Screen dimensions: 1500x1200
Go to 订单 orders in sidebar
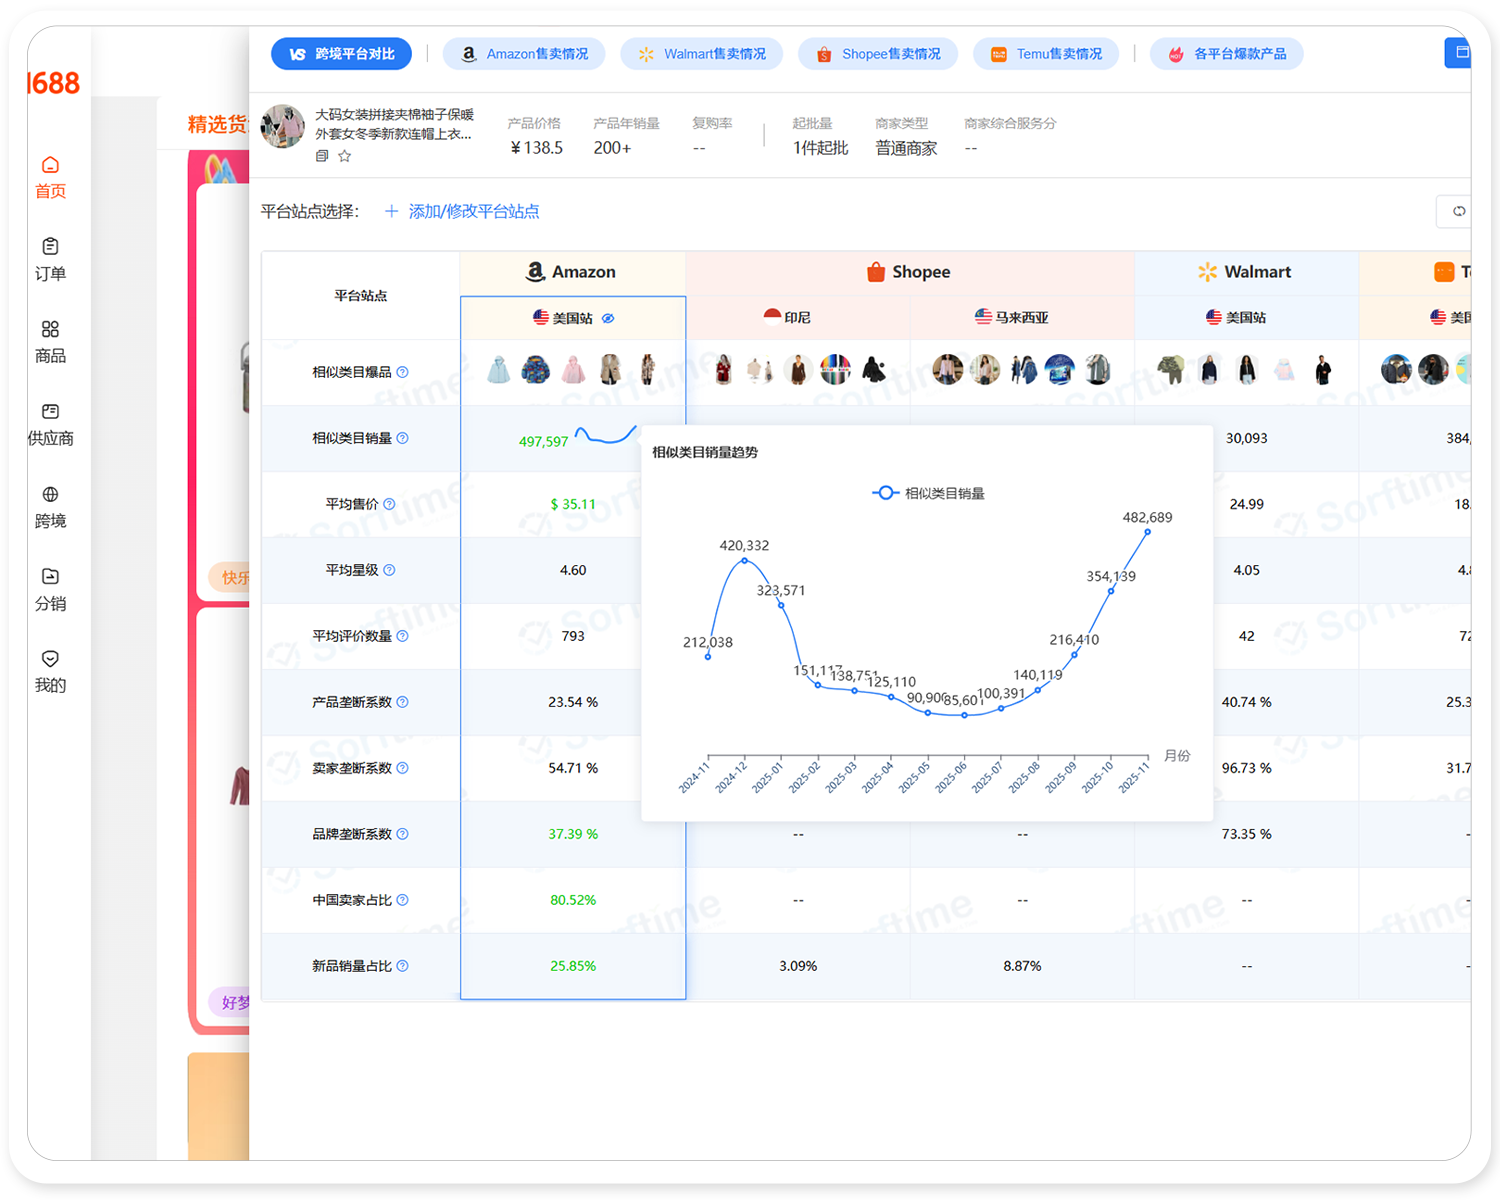(50, 248)
